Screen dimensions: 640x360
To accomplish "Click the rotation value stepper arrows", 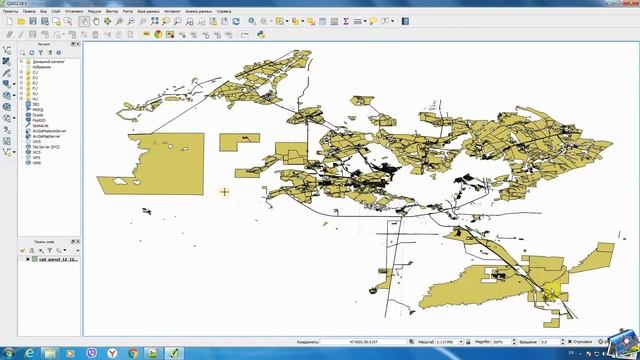I will (562, 342).
